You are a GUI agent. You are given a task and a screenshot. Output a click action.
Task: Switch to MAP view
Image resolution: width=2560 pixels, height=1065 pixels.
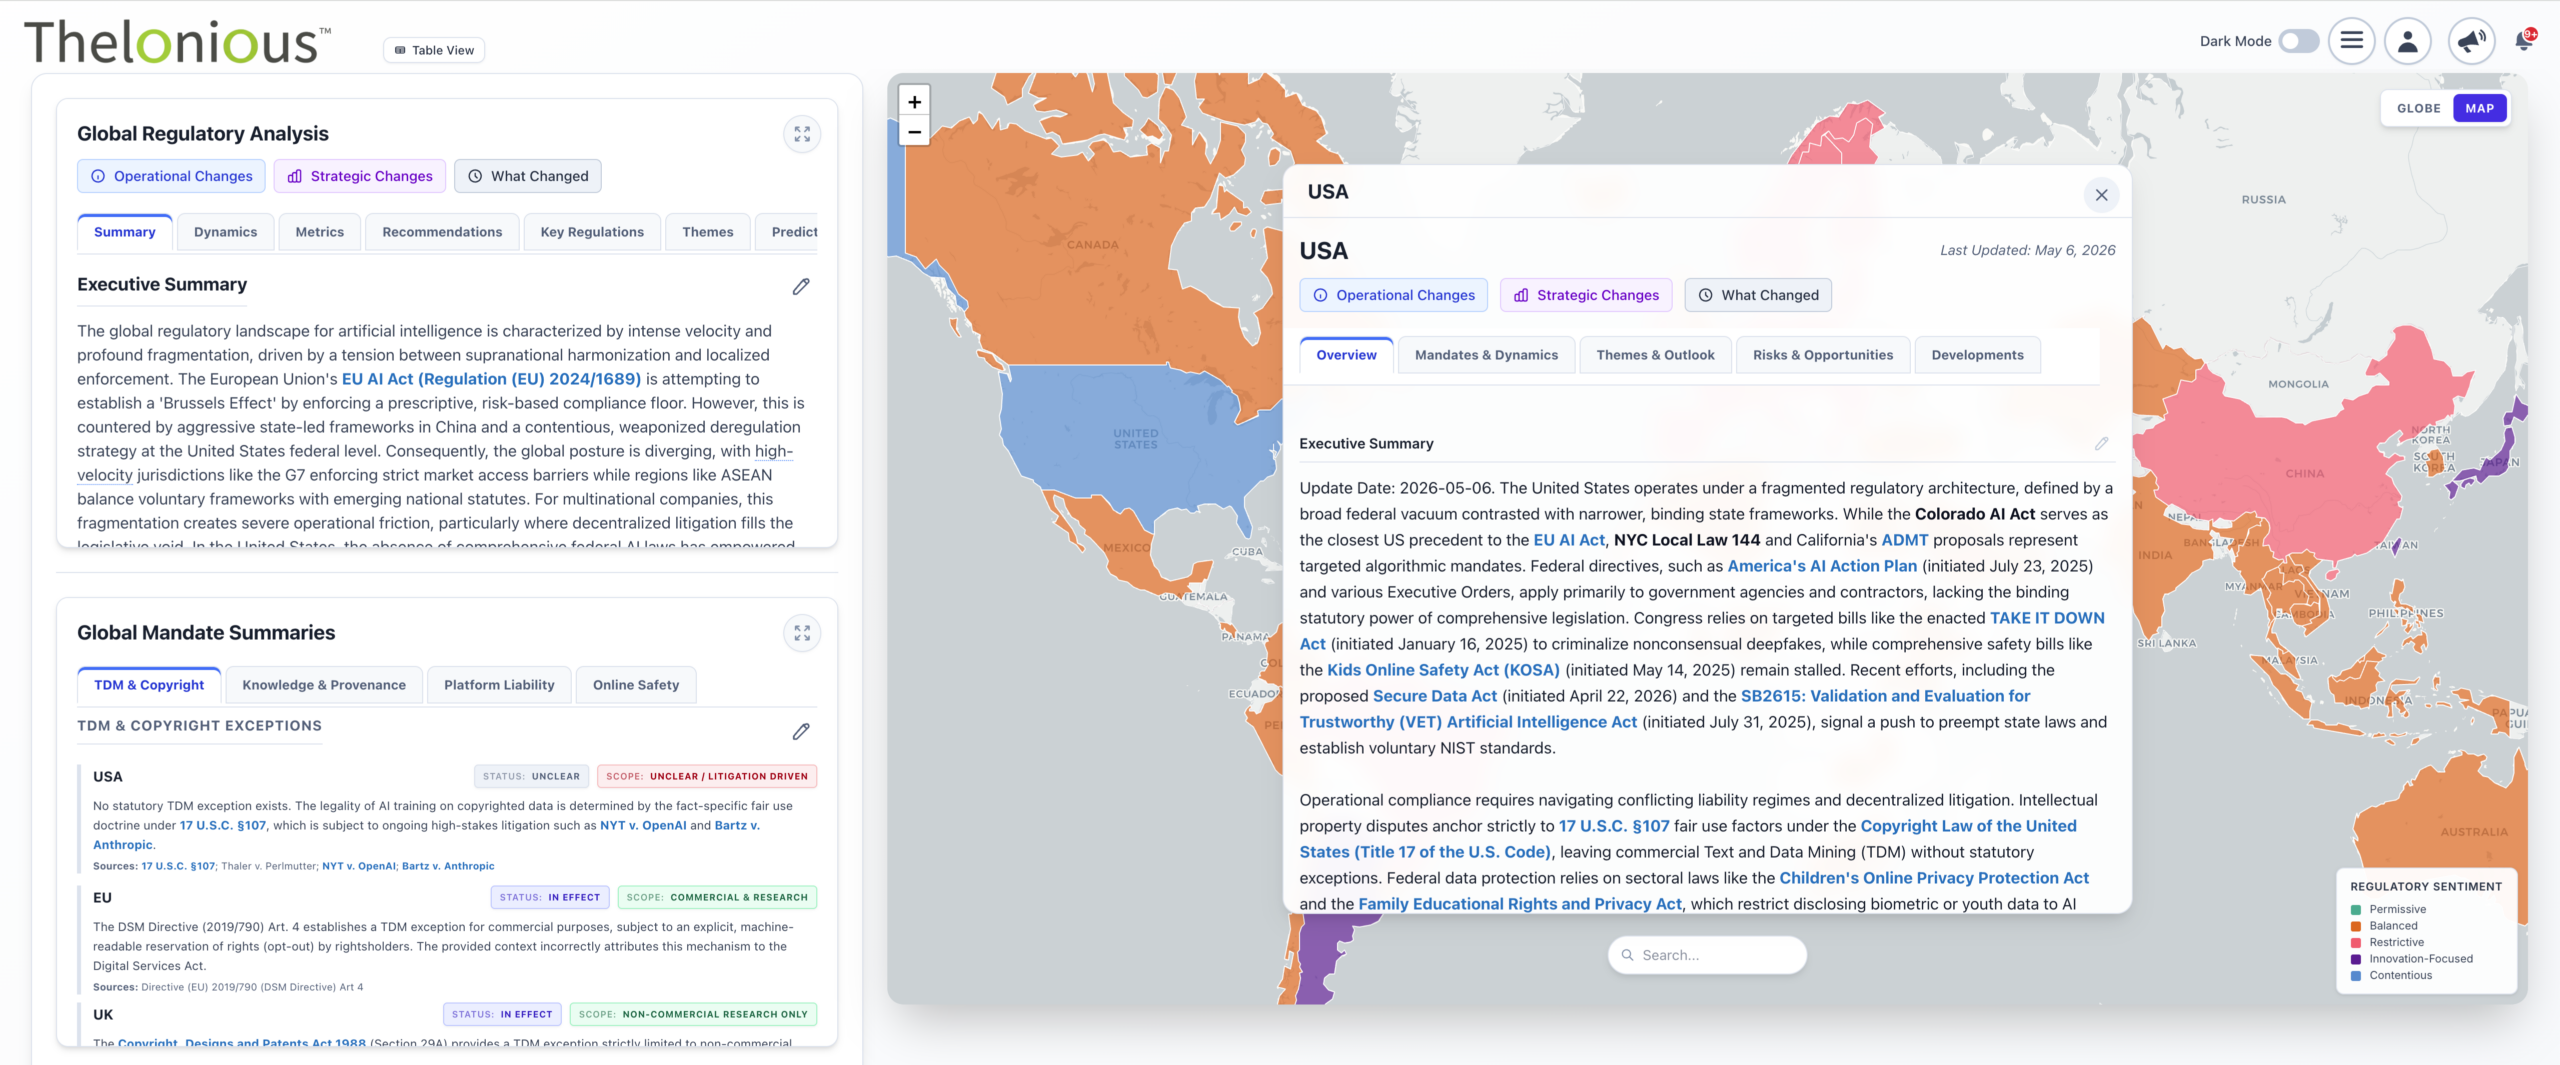pos(2479,108)
